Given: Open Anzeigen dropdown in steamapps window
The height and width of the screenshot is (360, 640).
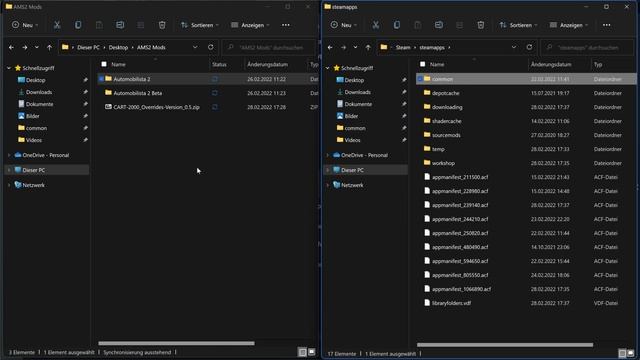Looking at the screenshot, I should [x=569, y=25].
